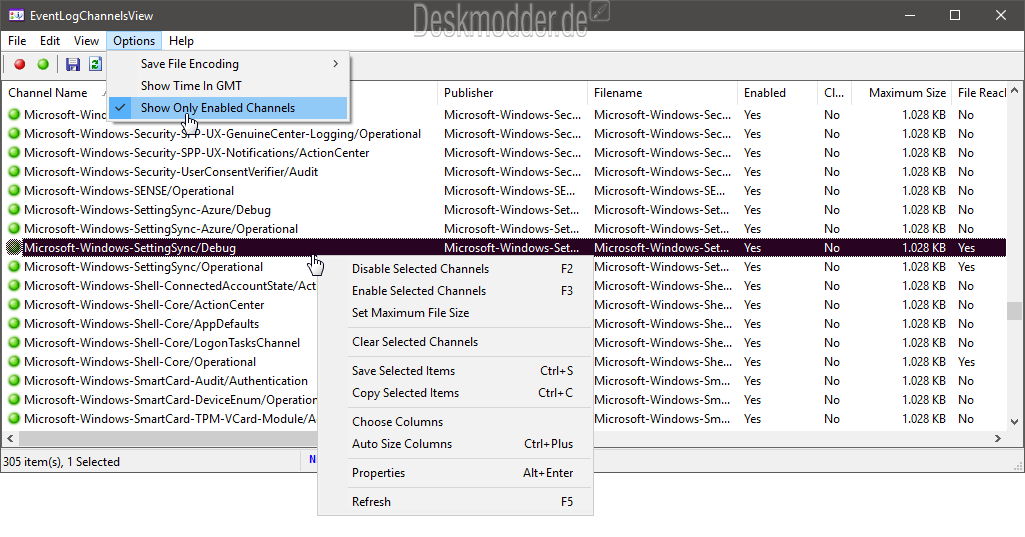Image resolution: width=1025 pixels, height=537 pixels.
Task: Select Set Maximum File Size
Action: (x=456, y=313)
